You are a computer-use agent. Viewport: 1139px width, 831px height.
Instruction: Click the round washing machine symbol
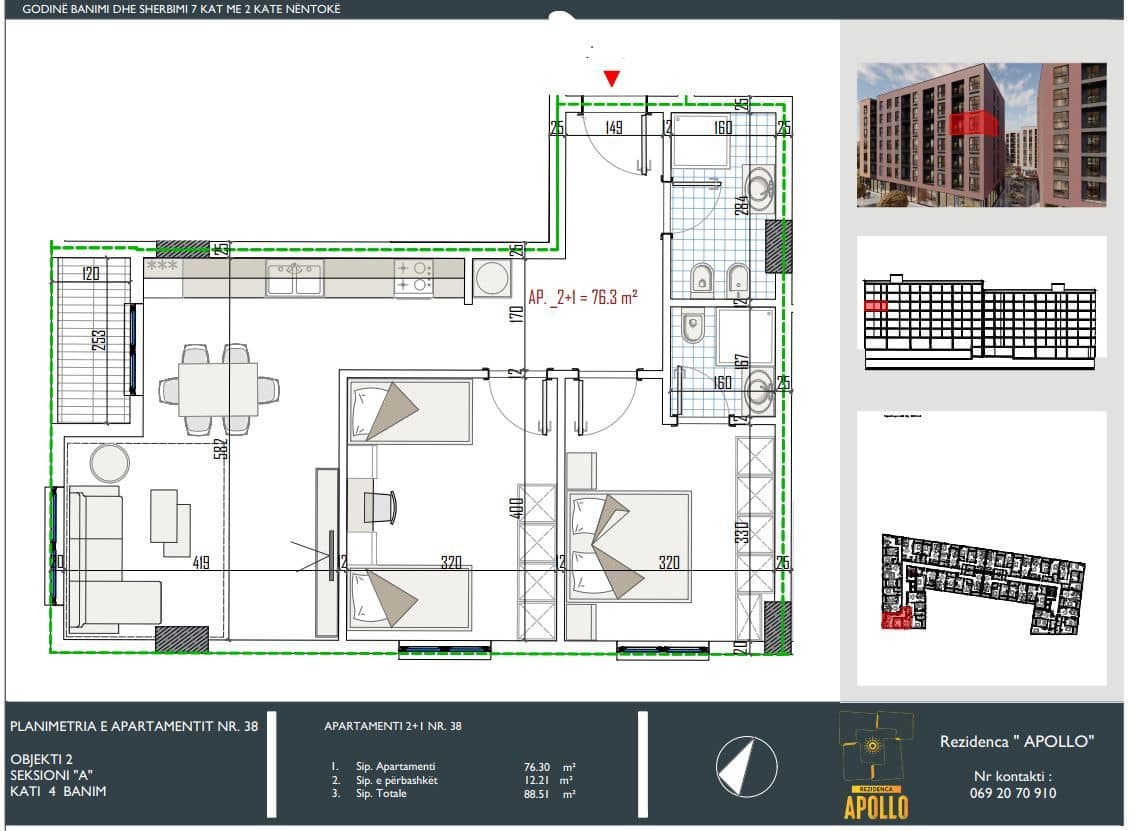[x=492, y=278]
